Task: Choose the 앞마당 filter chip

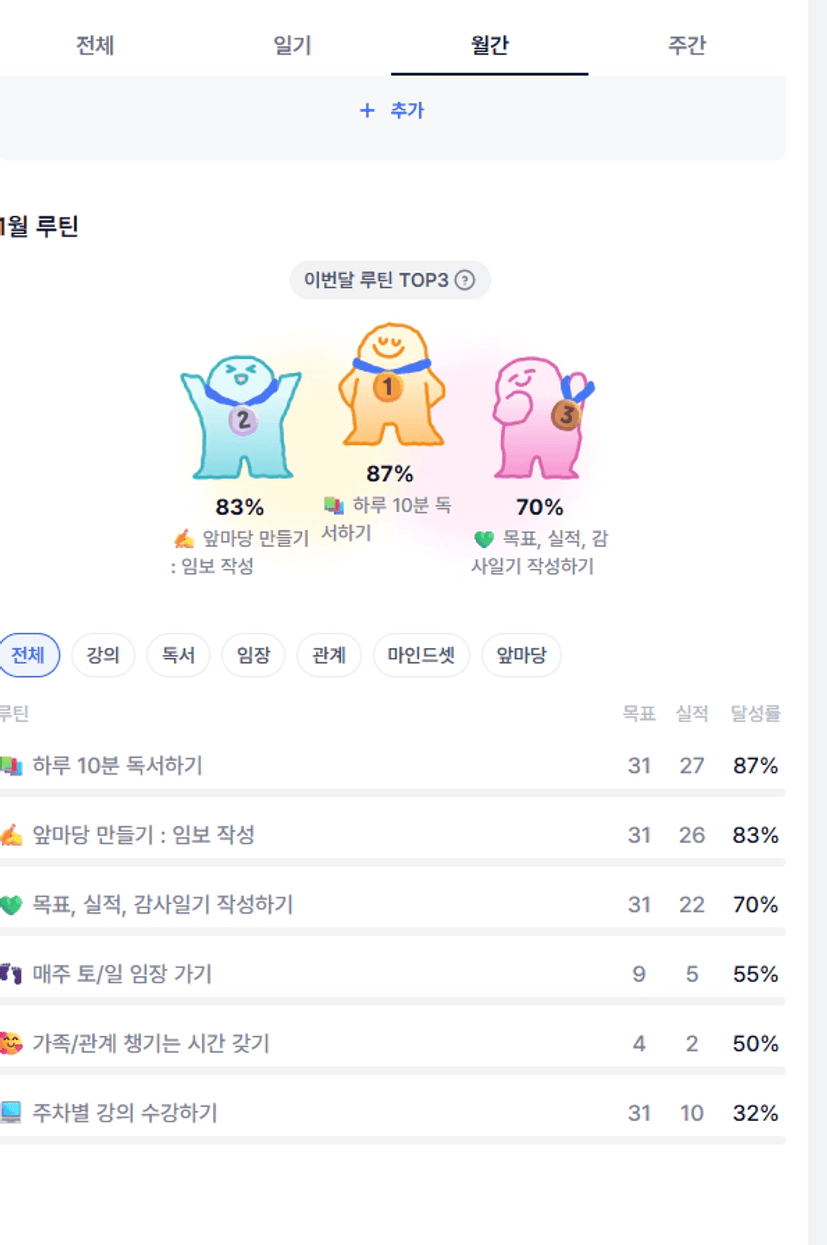Action: 521,656
